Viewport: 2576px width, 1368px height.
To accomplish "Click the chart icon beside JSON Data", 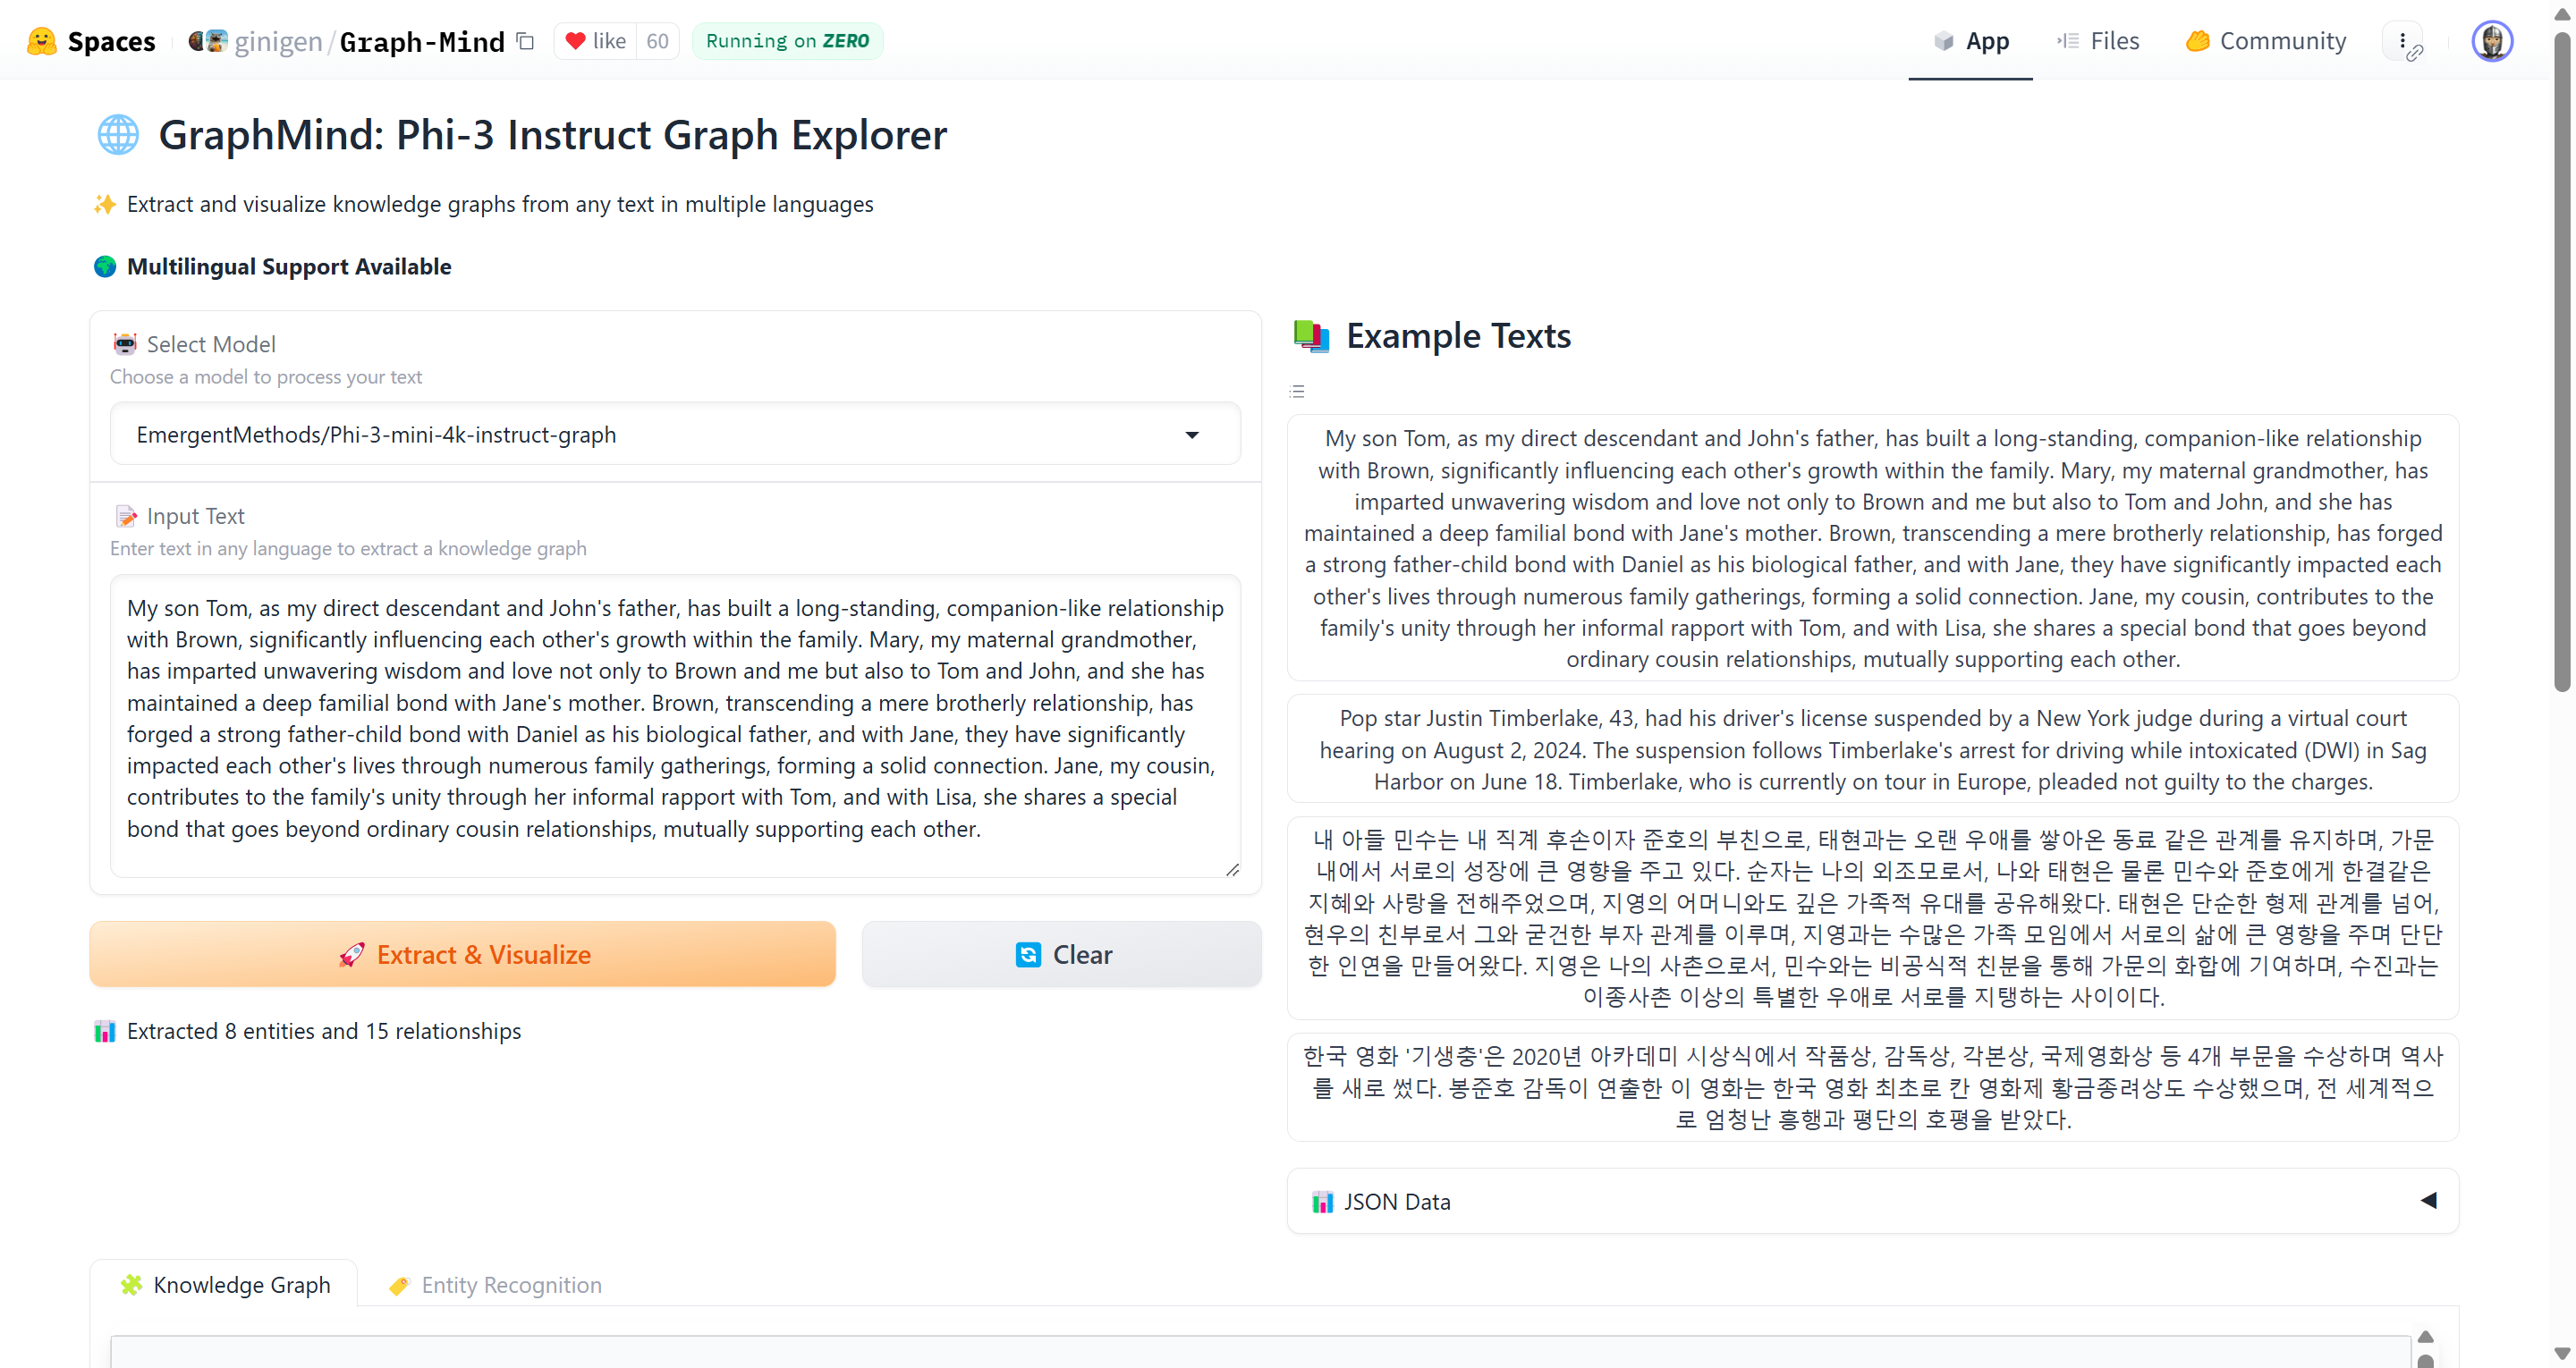I will click(x=1322, y=1201).
